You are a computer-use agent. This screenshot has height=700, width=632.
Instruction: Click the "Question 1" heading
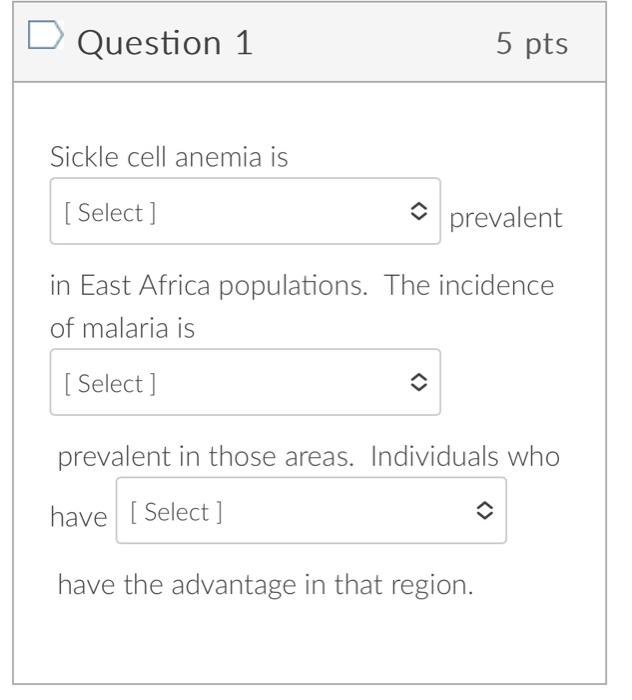click(x=165, y=43)
